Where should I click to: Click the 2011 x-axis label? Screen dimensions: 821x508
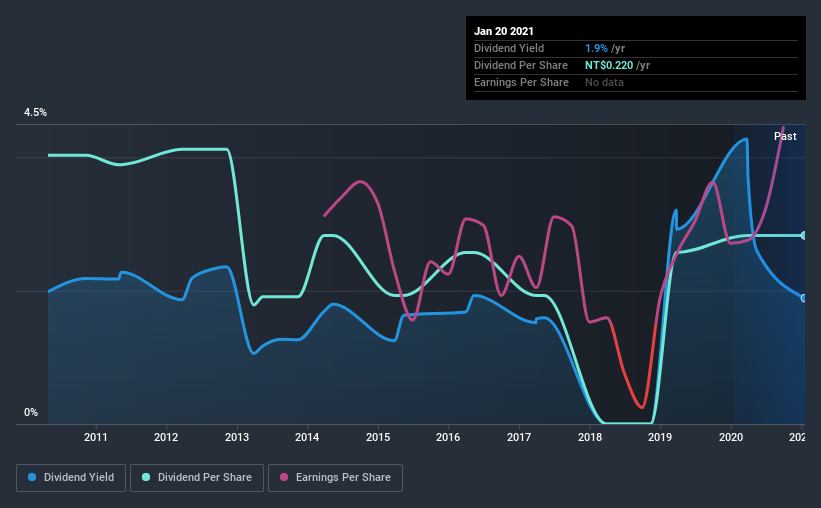(95, 437)
